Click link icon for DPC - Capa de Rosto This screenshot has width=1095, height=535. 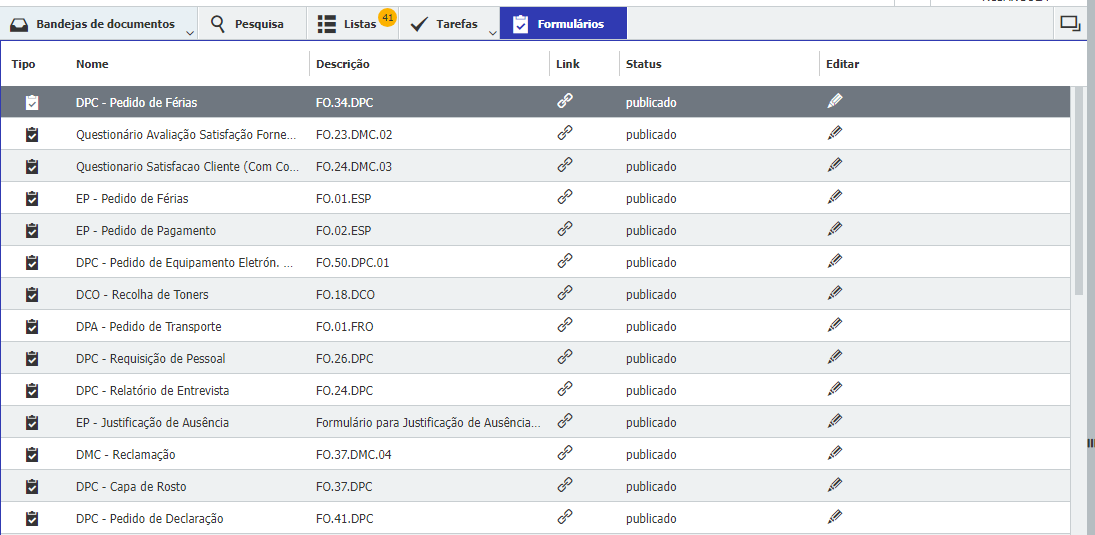coord(565,486)
